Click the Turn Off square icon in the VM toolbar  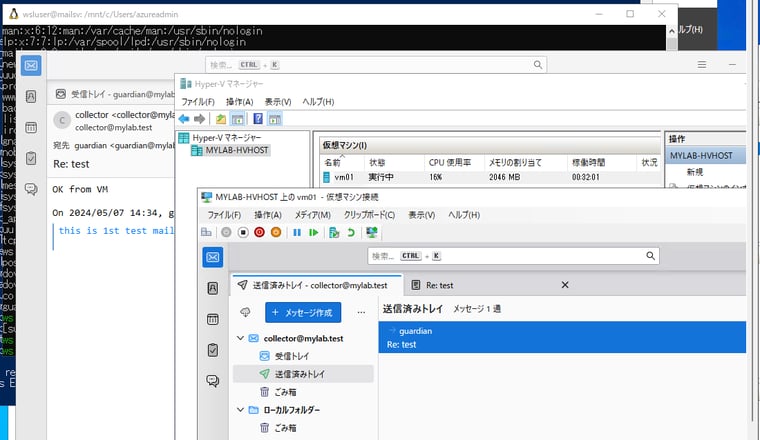pos(243,233)
